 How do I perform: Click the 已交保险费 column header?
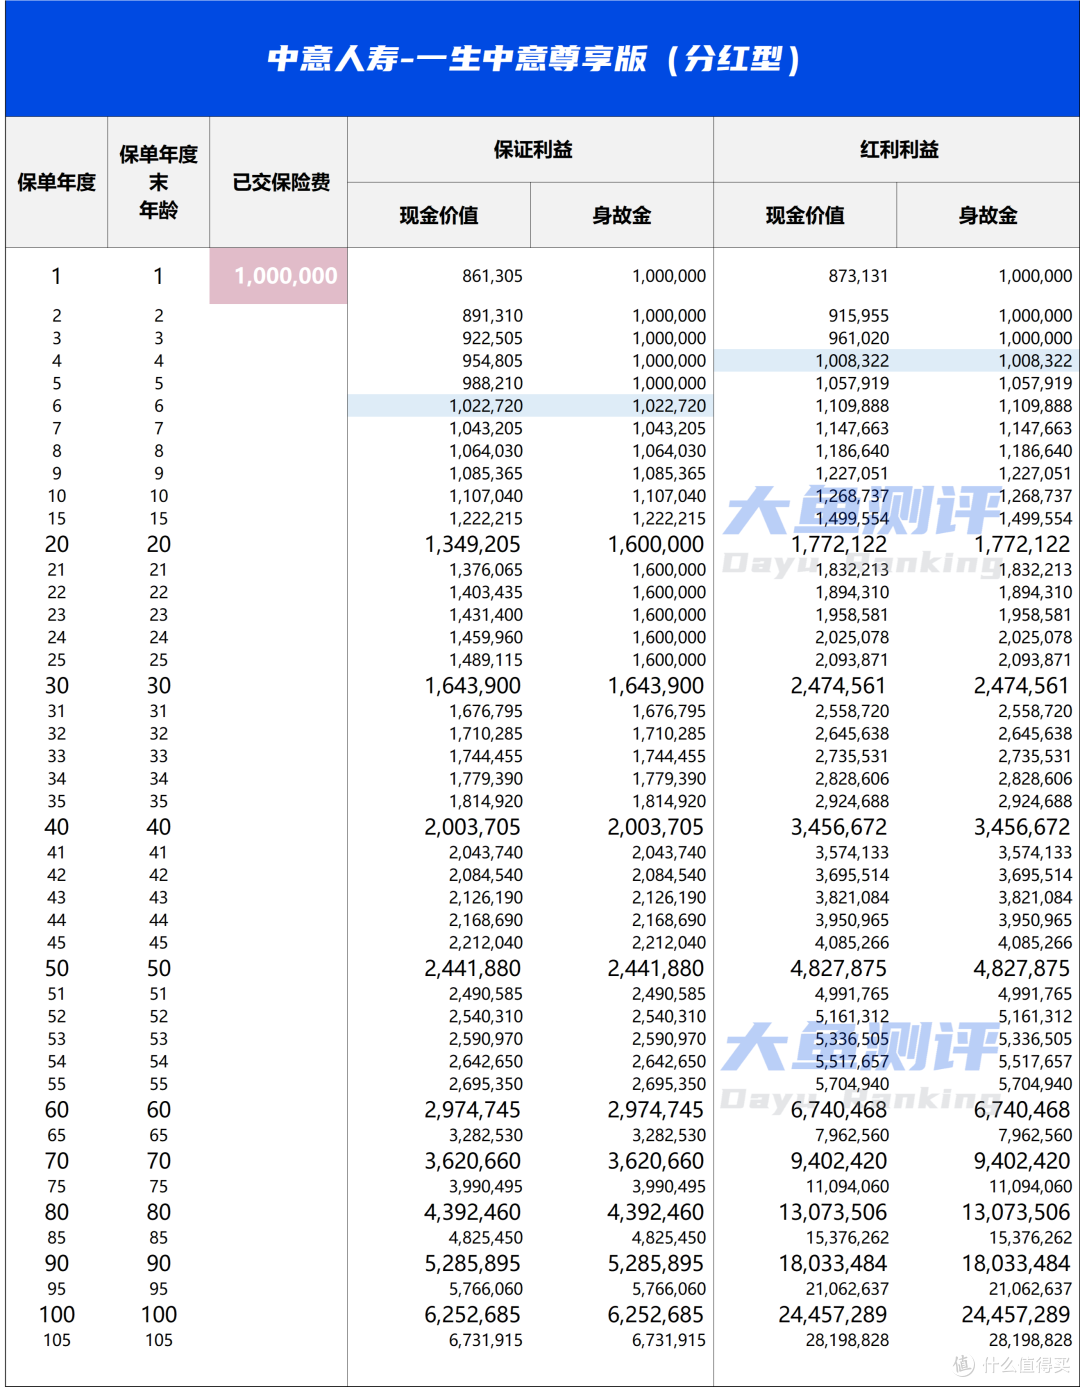[281, 182]
